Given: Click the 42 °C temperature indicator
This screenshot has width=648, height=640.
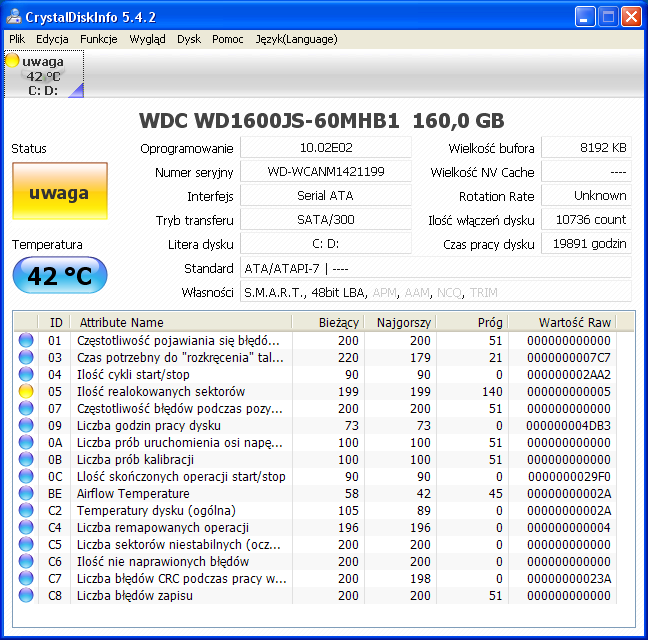Looking at the screenshot, I should pyautogui.click(x=60, y=275).
